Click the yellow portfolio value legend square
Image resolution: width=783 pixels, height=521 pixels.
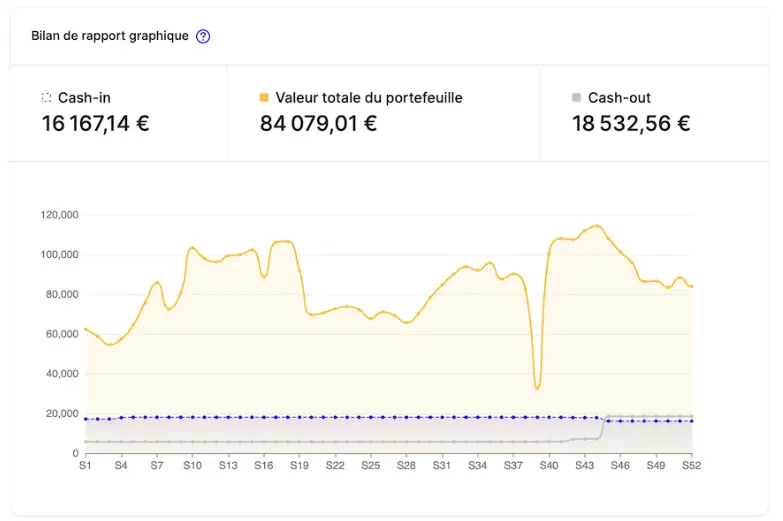pos(264,98)
